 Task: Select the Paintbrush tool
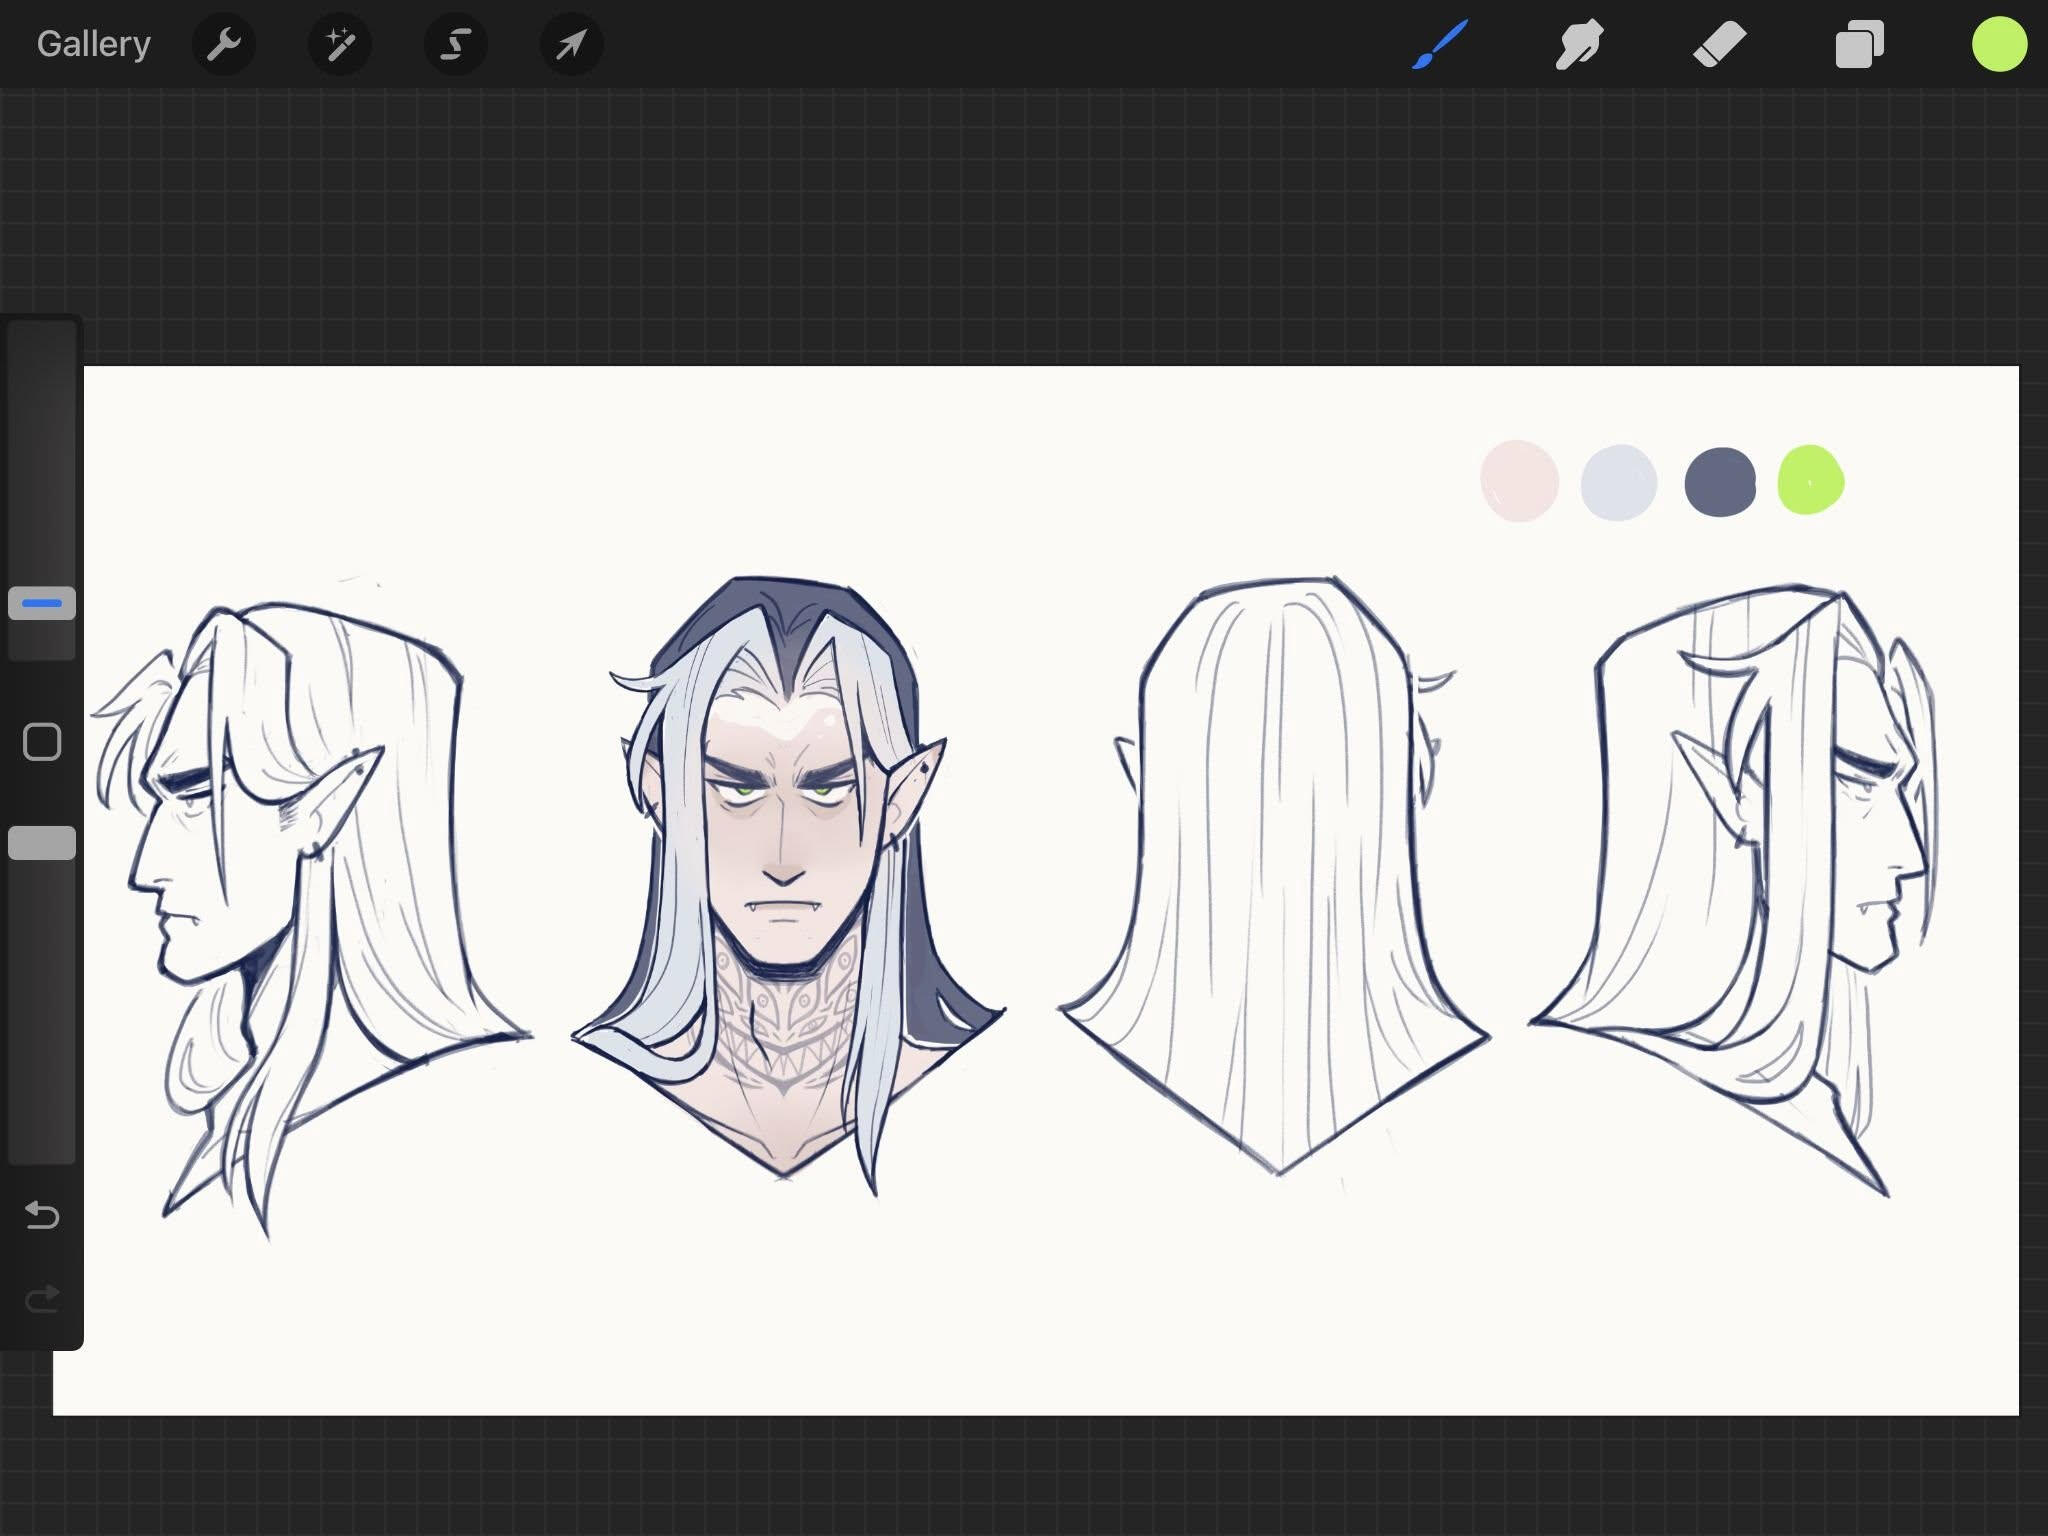[x=1439, y=44]
